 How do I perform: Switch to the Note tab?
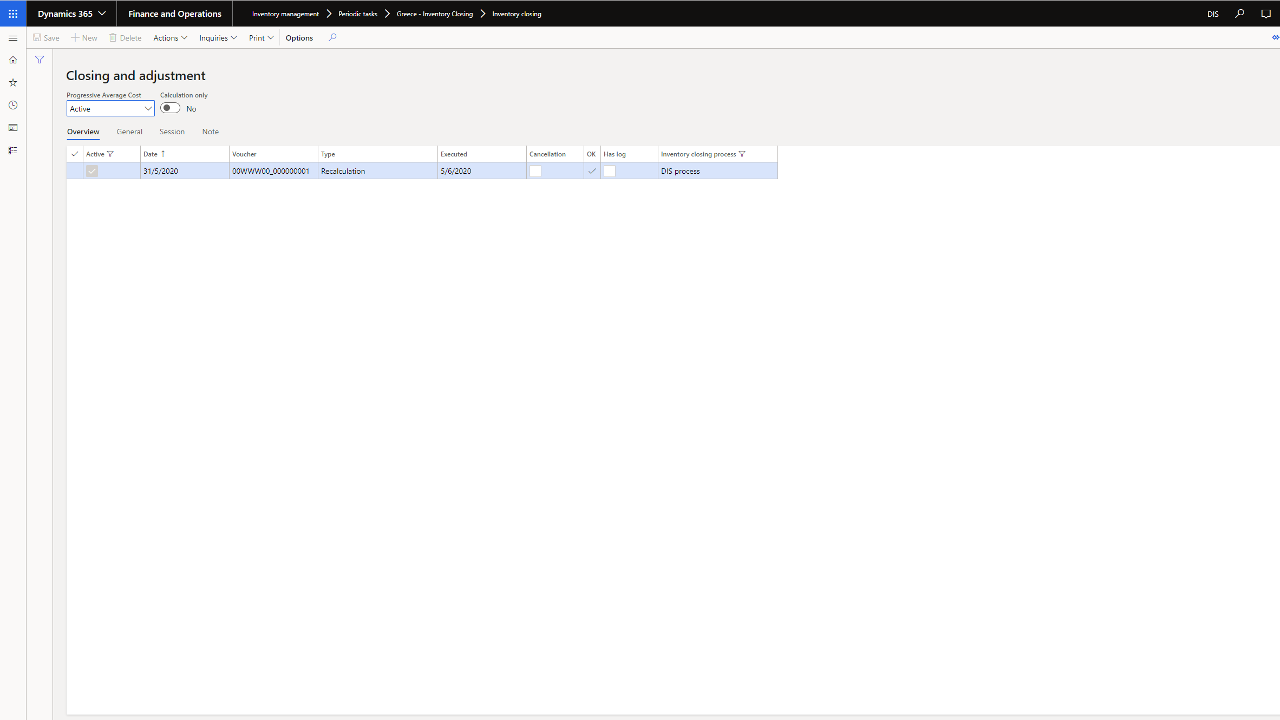point(210,132)
